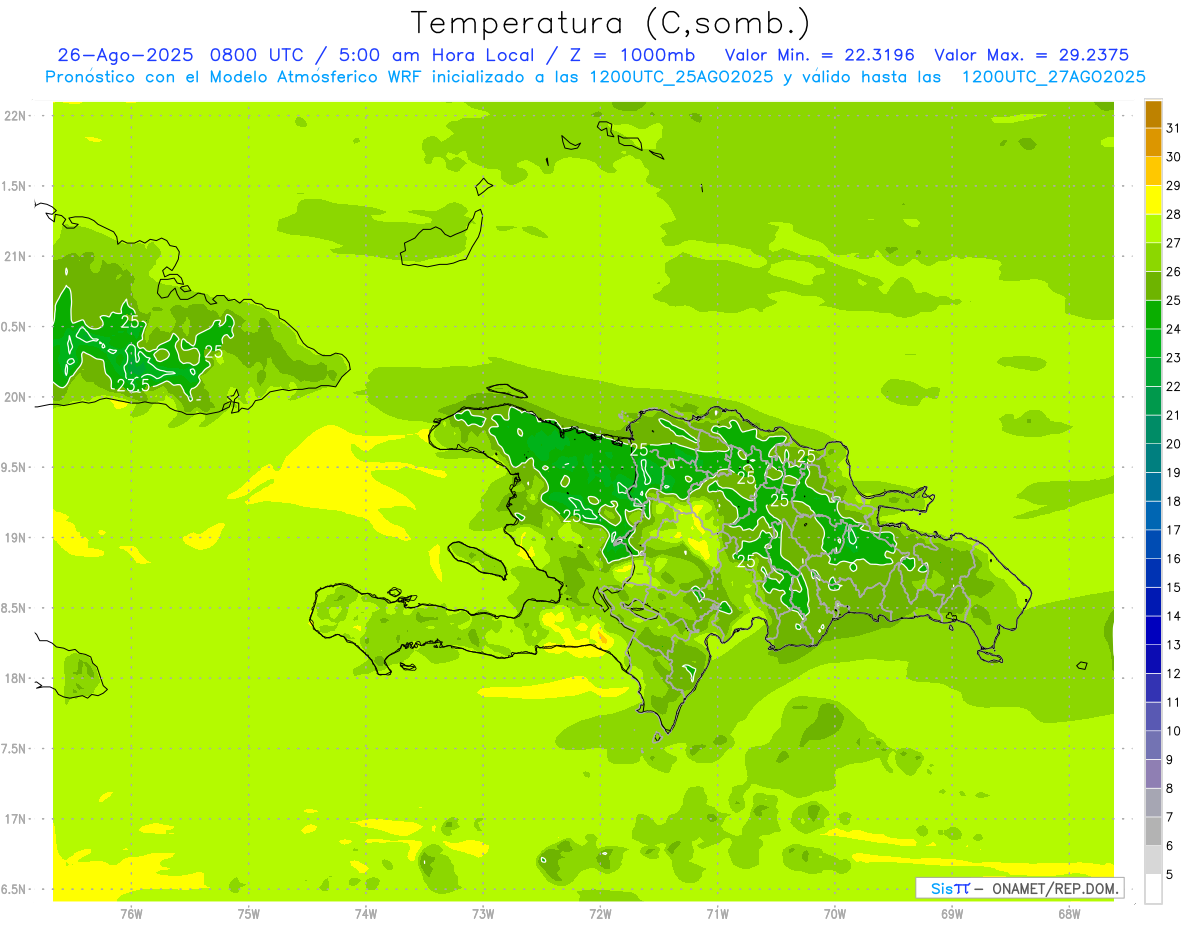
Task: Click the "6.5N" latitude label
Action: tap(15, 890)
